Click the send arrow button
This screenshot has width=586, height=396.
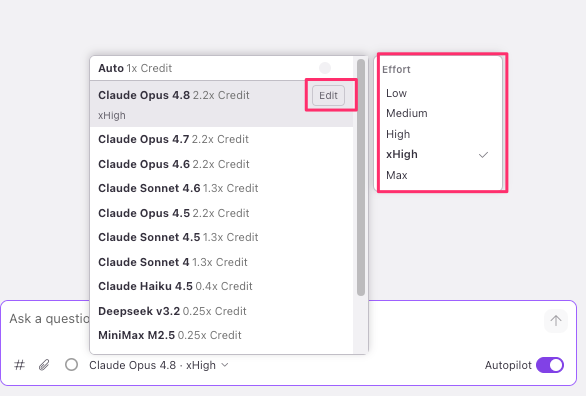click(556, 321)
